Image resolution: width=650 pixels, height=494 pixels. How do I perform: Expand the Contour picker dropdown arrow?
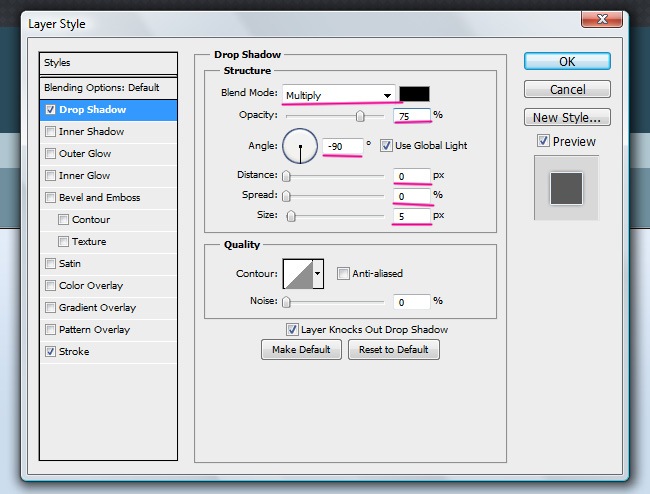319,273
